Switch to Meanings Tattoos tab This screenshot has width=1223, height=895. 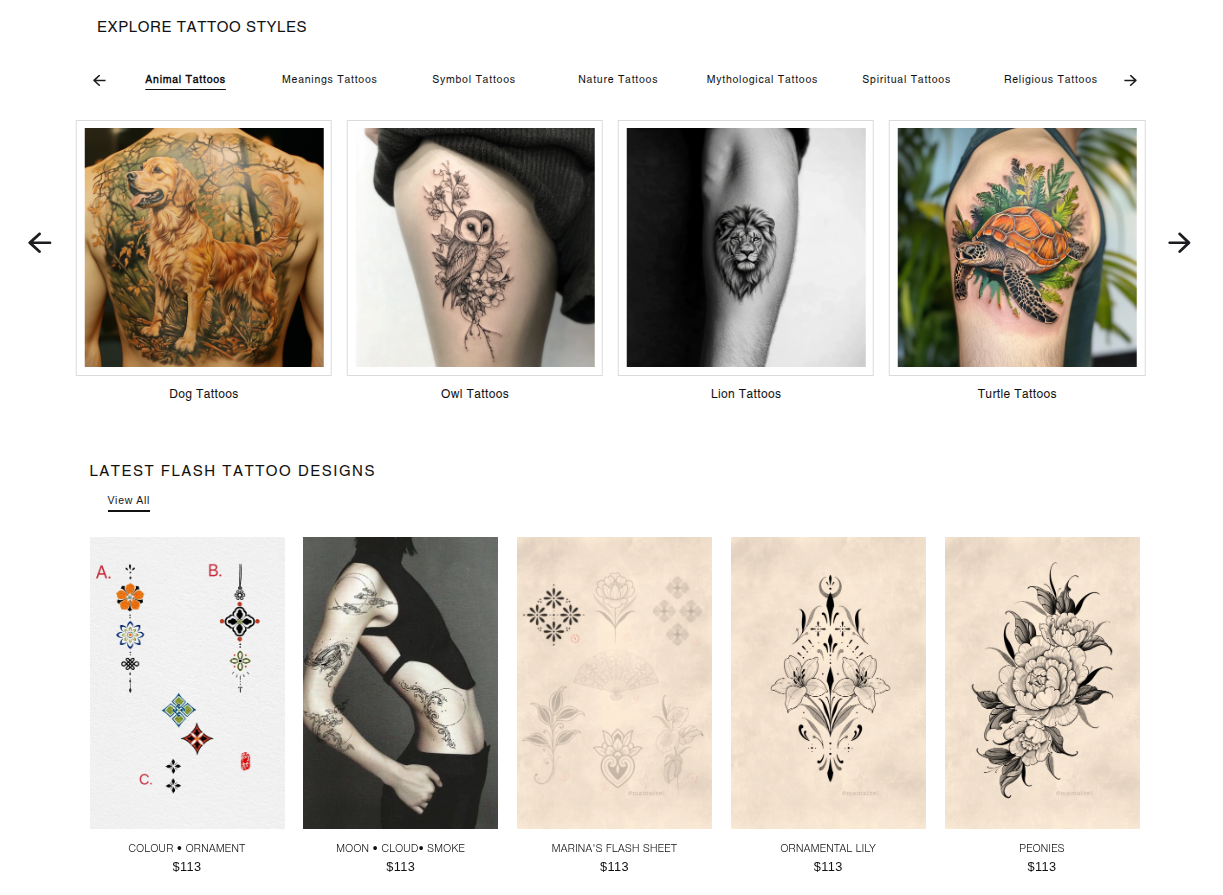[329, 79]
